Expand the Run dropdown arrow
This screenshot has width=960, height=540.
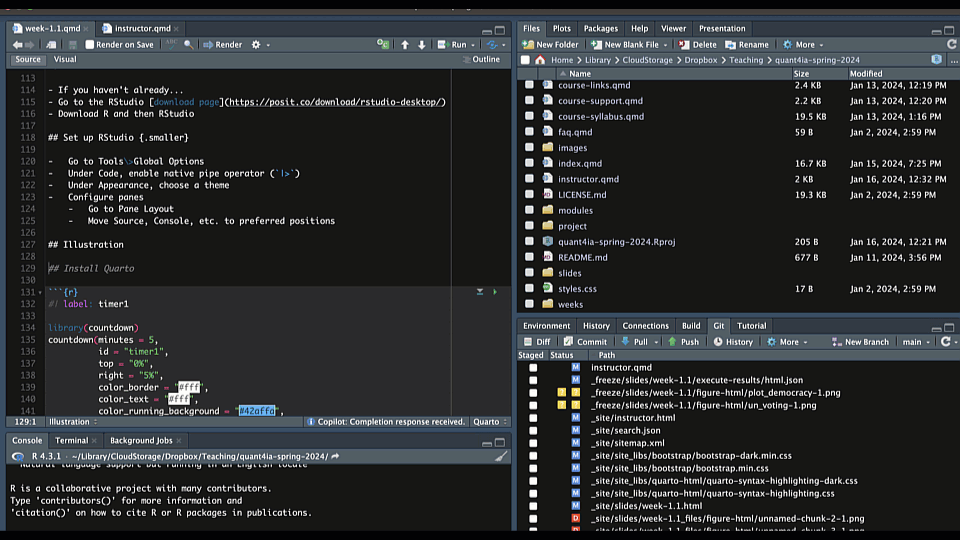473,45
